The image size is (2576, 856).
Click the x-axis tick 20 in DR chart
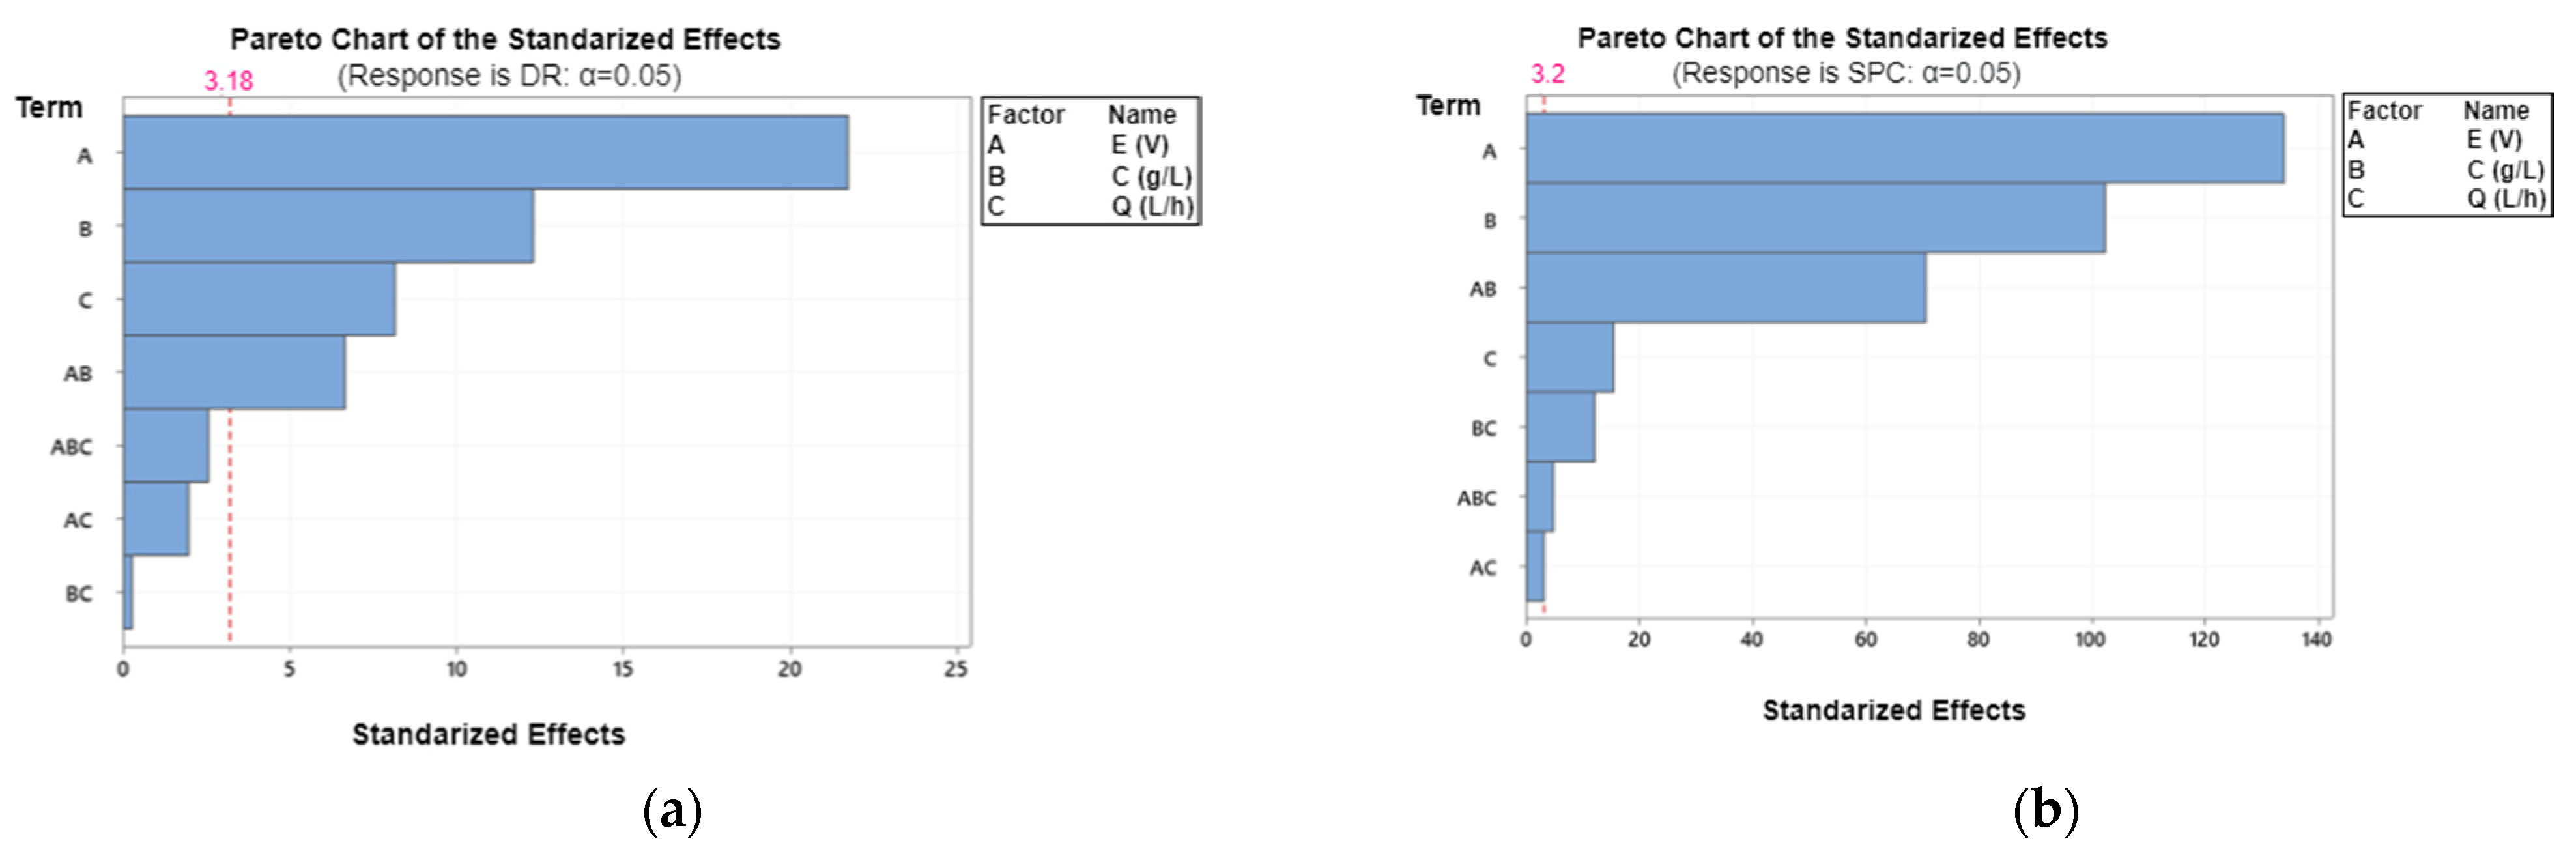click(x=790, y=669)
